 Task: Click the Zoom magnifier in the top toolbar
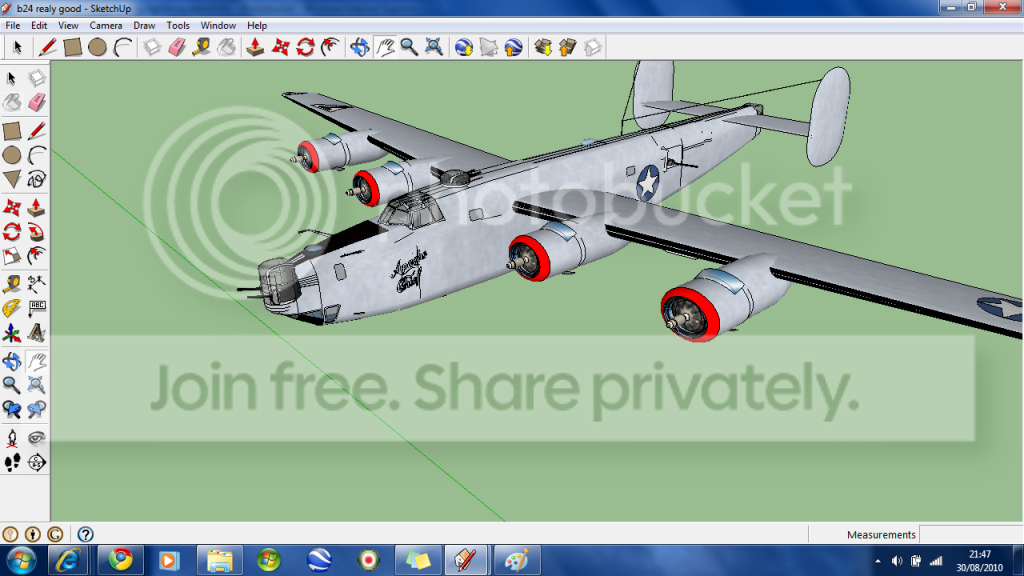(x=409, y=47)
